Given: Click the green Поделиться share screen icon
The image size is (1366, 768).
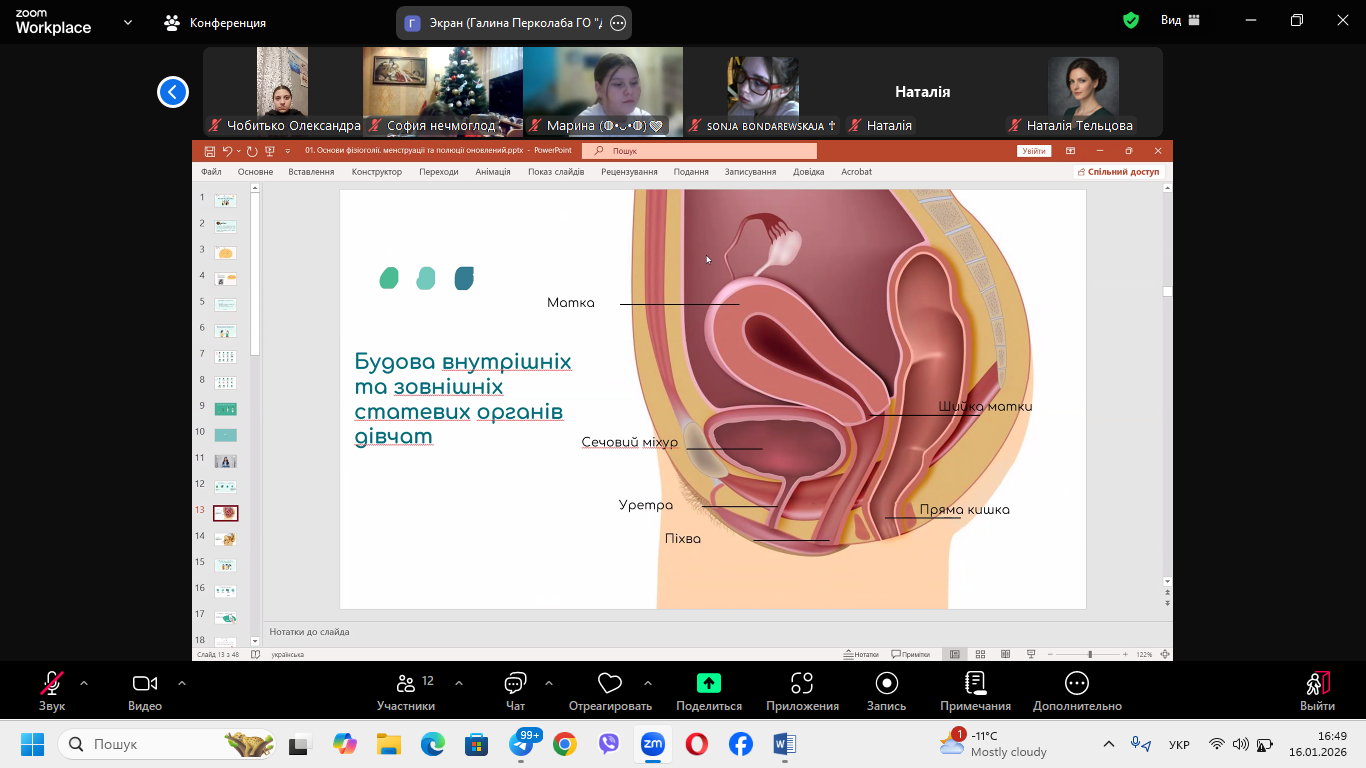Looking at the screenshot, I should [708, 683].
